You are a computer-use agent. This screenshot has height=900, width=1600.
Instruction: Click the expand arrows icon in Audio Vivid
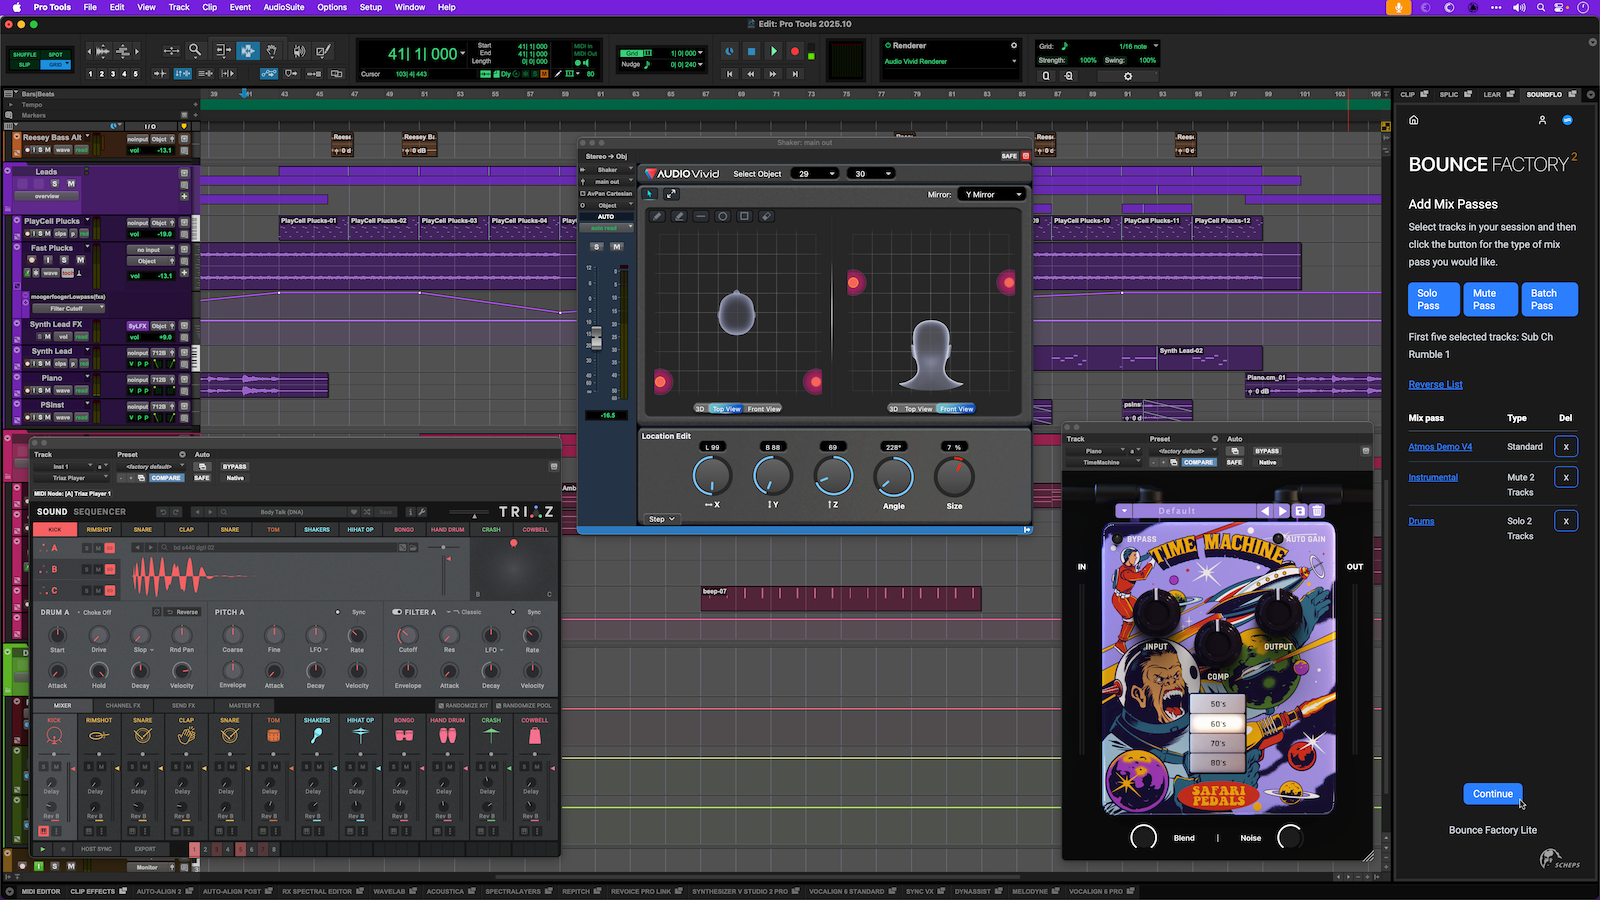[x=671, y=194]
